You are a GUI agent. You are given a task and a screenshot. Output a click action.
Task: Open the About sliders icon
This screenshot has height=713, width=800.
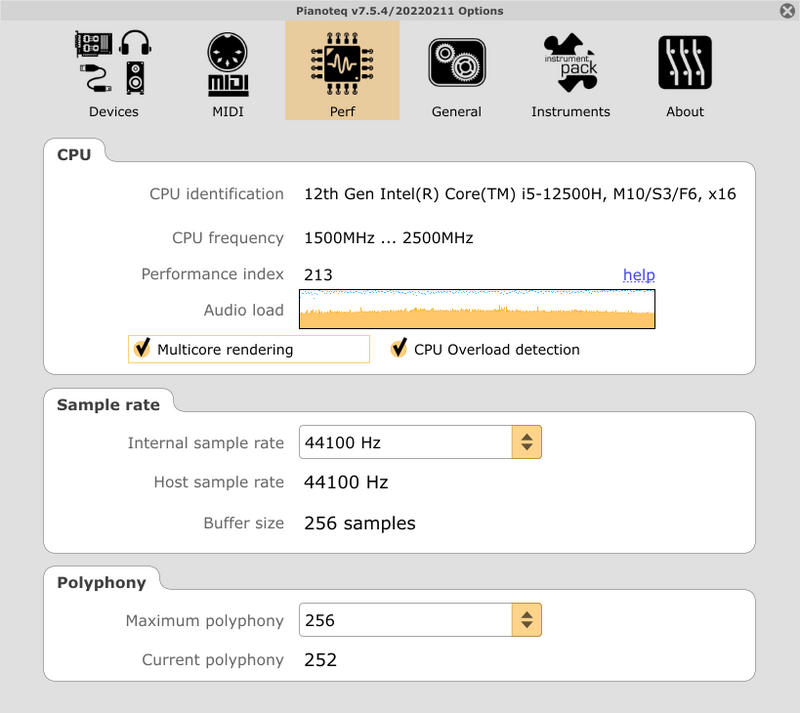pyautogui.click(x=685, y=62)
